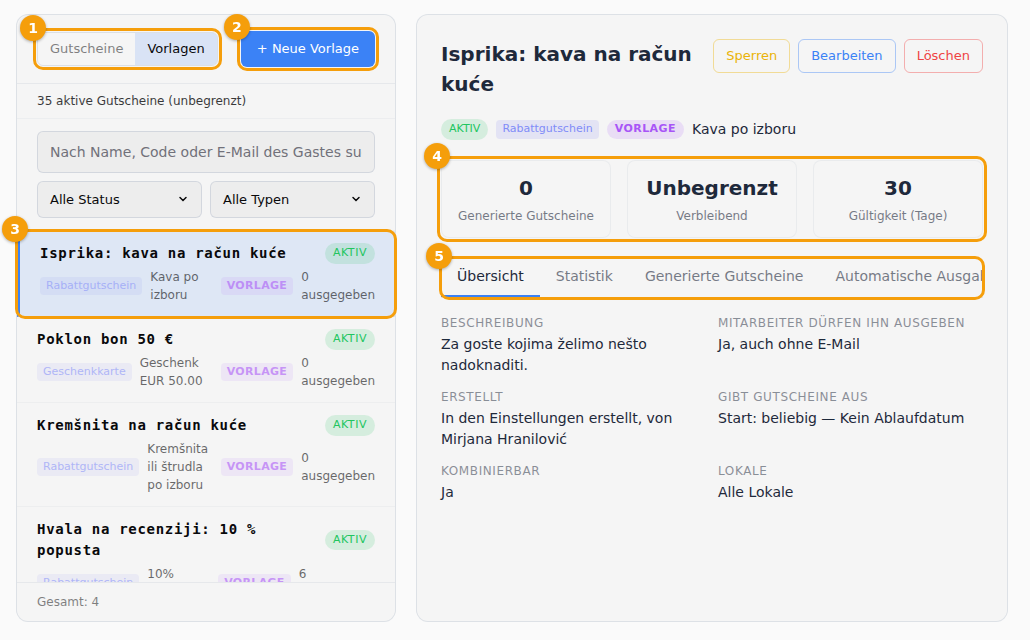Open the Poklon bon 50 € template
This screenshot has height=640, width=1030.
pos(206,359)
